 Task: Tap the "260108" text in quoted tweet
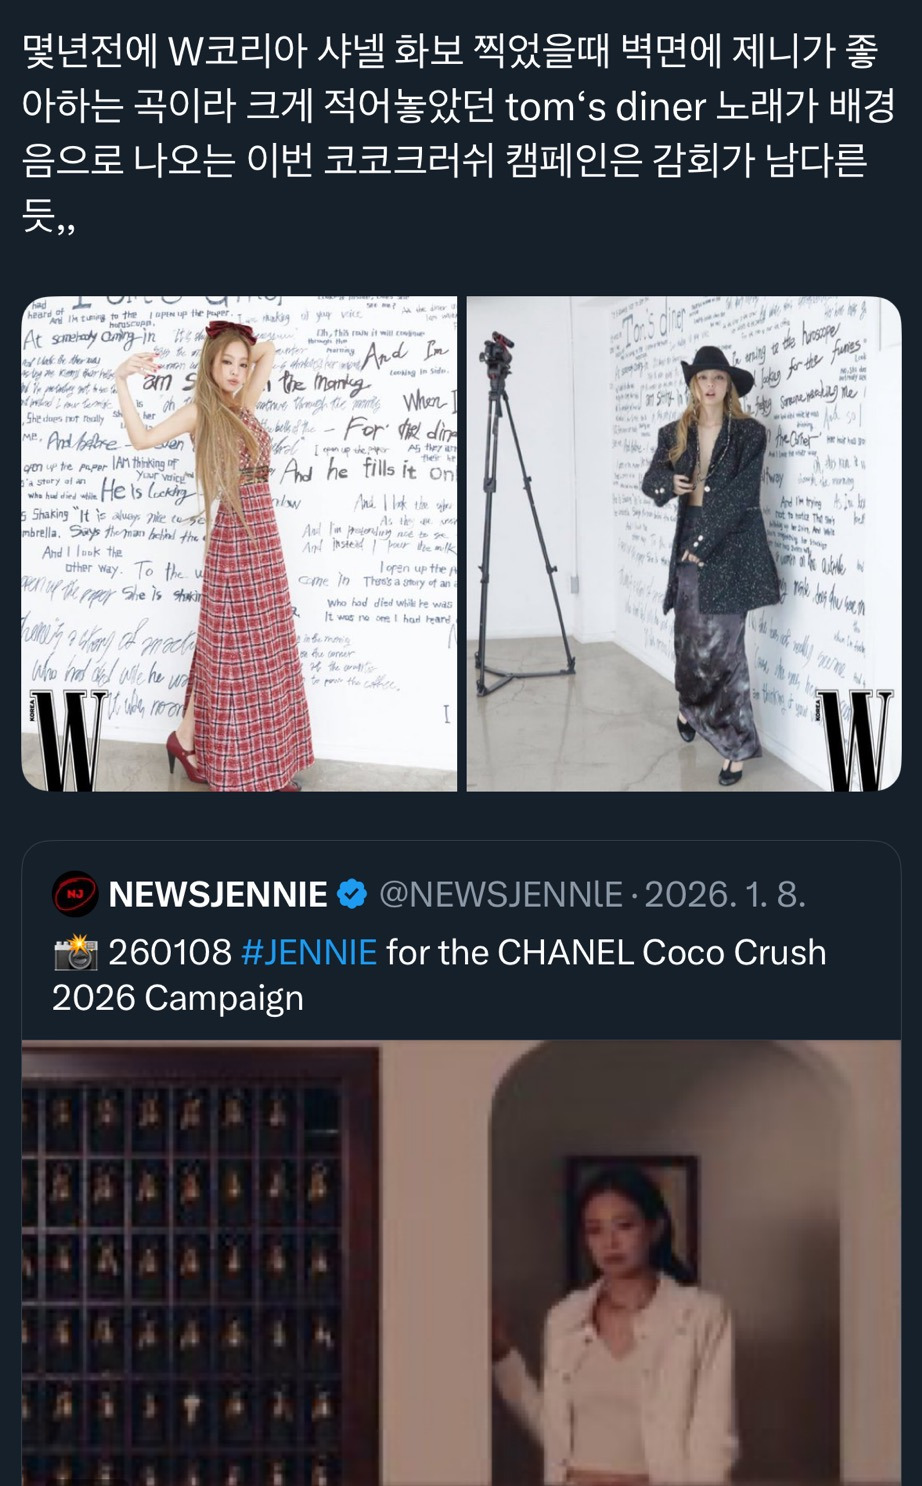[170, 953]
